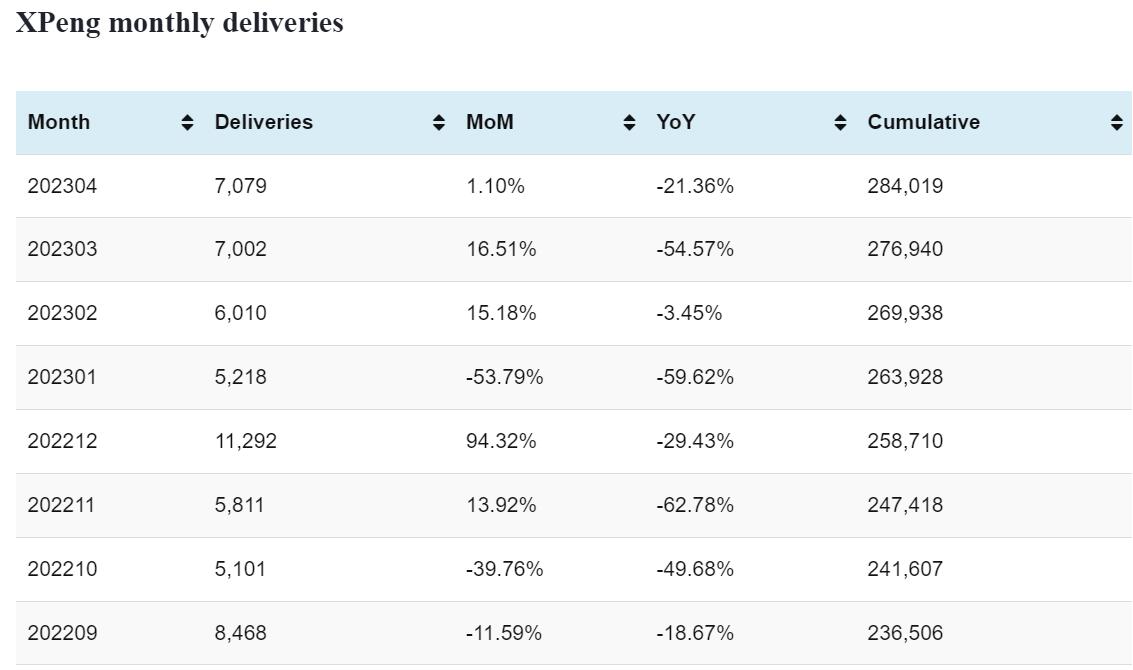Click the sort arrows icon beside MoM
Image resolution: width=1133 pixels, height=670 pixels.
coord(629,123)
